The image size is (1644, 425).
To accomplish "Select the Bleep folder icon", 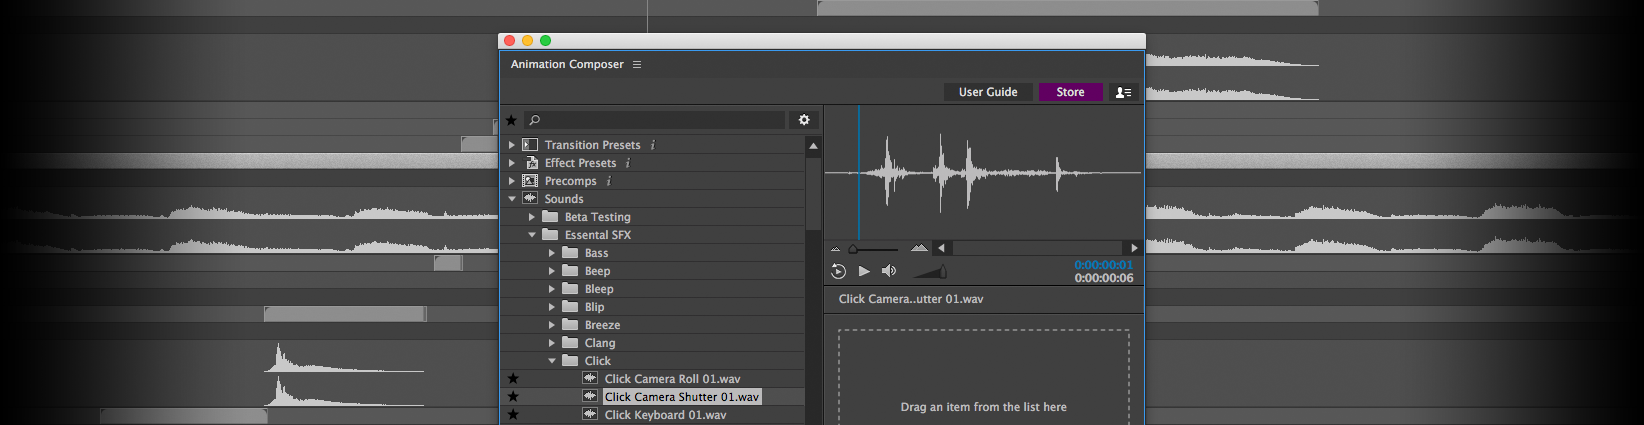I will pyautogui.click(x=570, y=288).
